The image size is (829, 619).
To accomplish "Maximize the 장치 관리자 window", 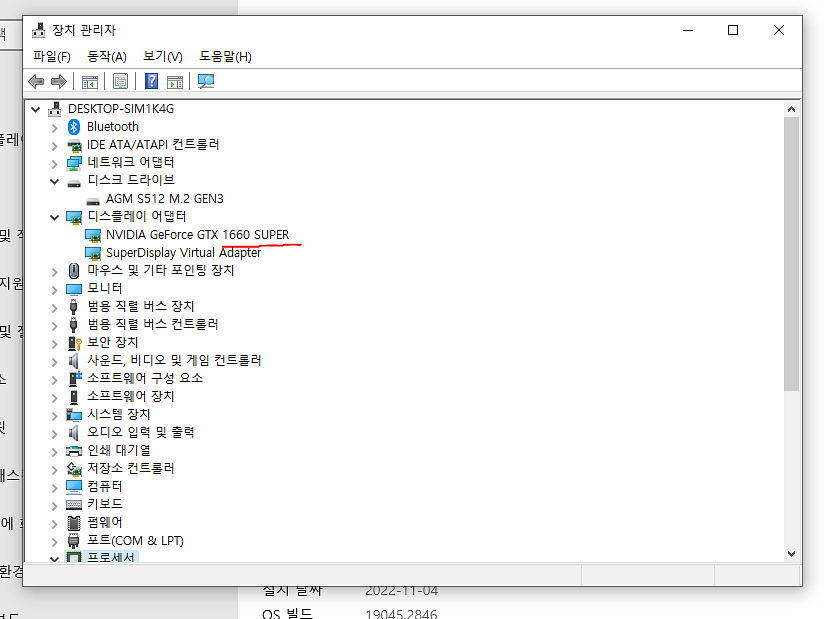I will pyautogui.click(x=733, y=30).
